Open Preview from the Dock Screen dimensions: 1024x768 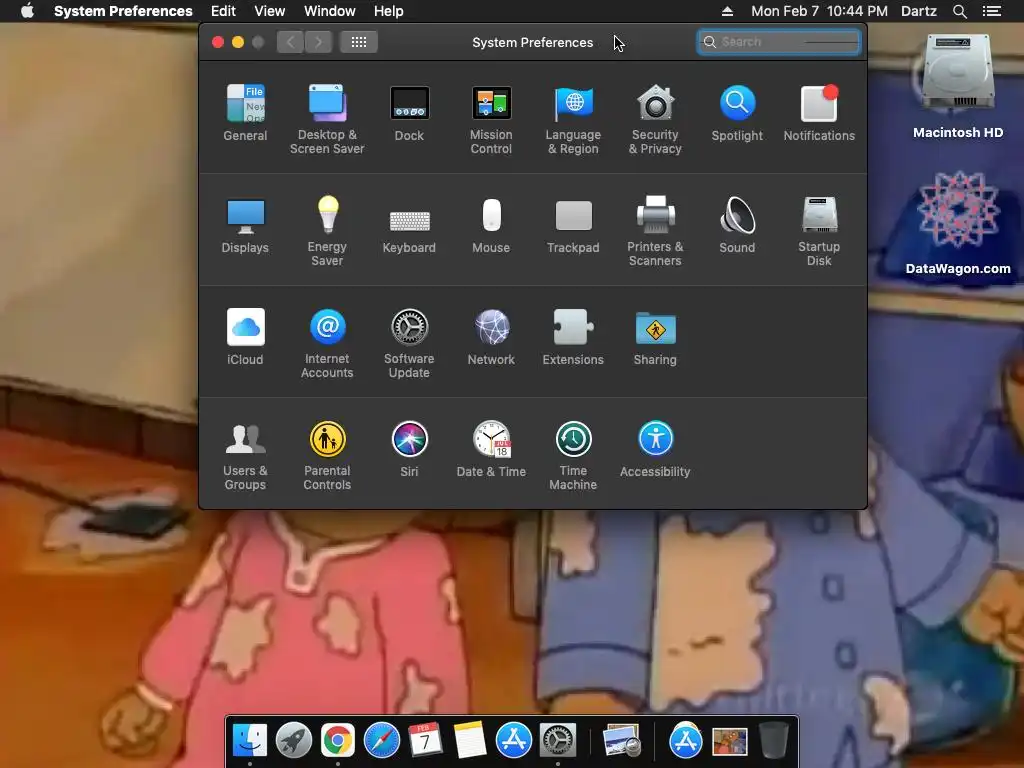pos(622,741)
